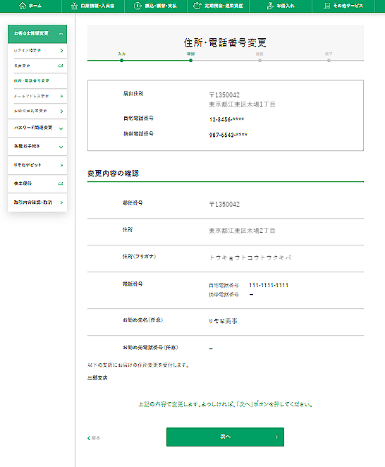Open the 口座情報・入出金 menu tab
Viewport: 385px width, 467px height.
[93, 6]
